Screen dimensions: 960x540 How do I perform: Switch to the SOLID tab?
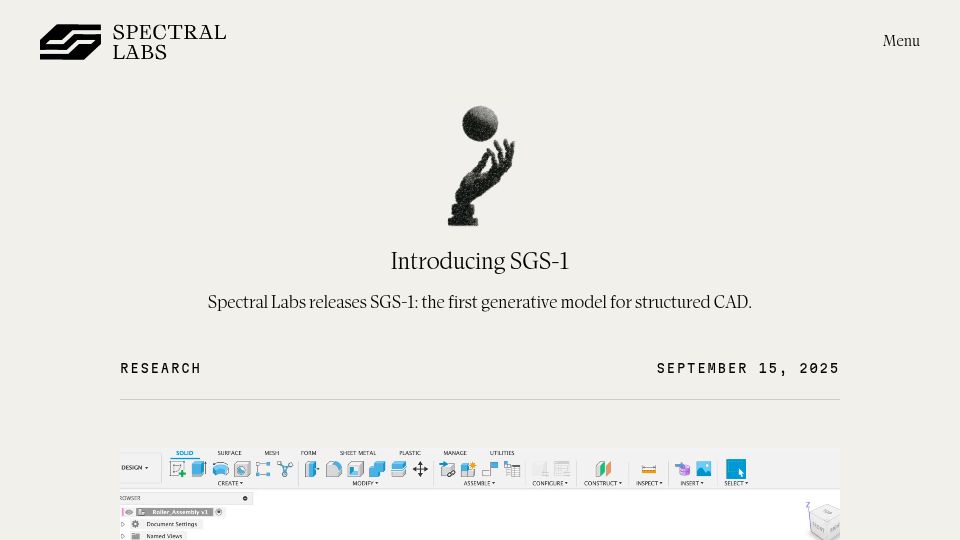click(x=184, y=453)
